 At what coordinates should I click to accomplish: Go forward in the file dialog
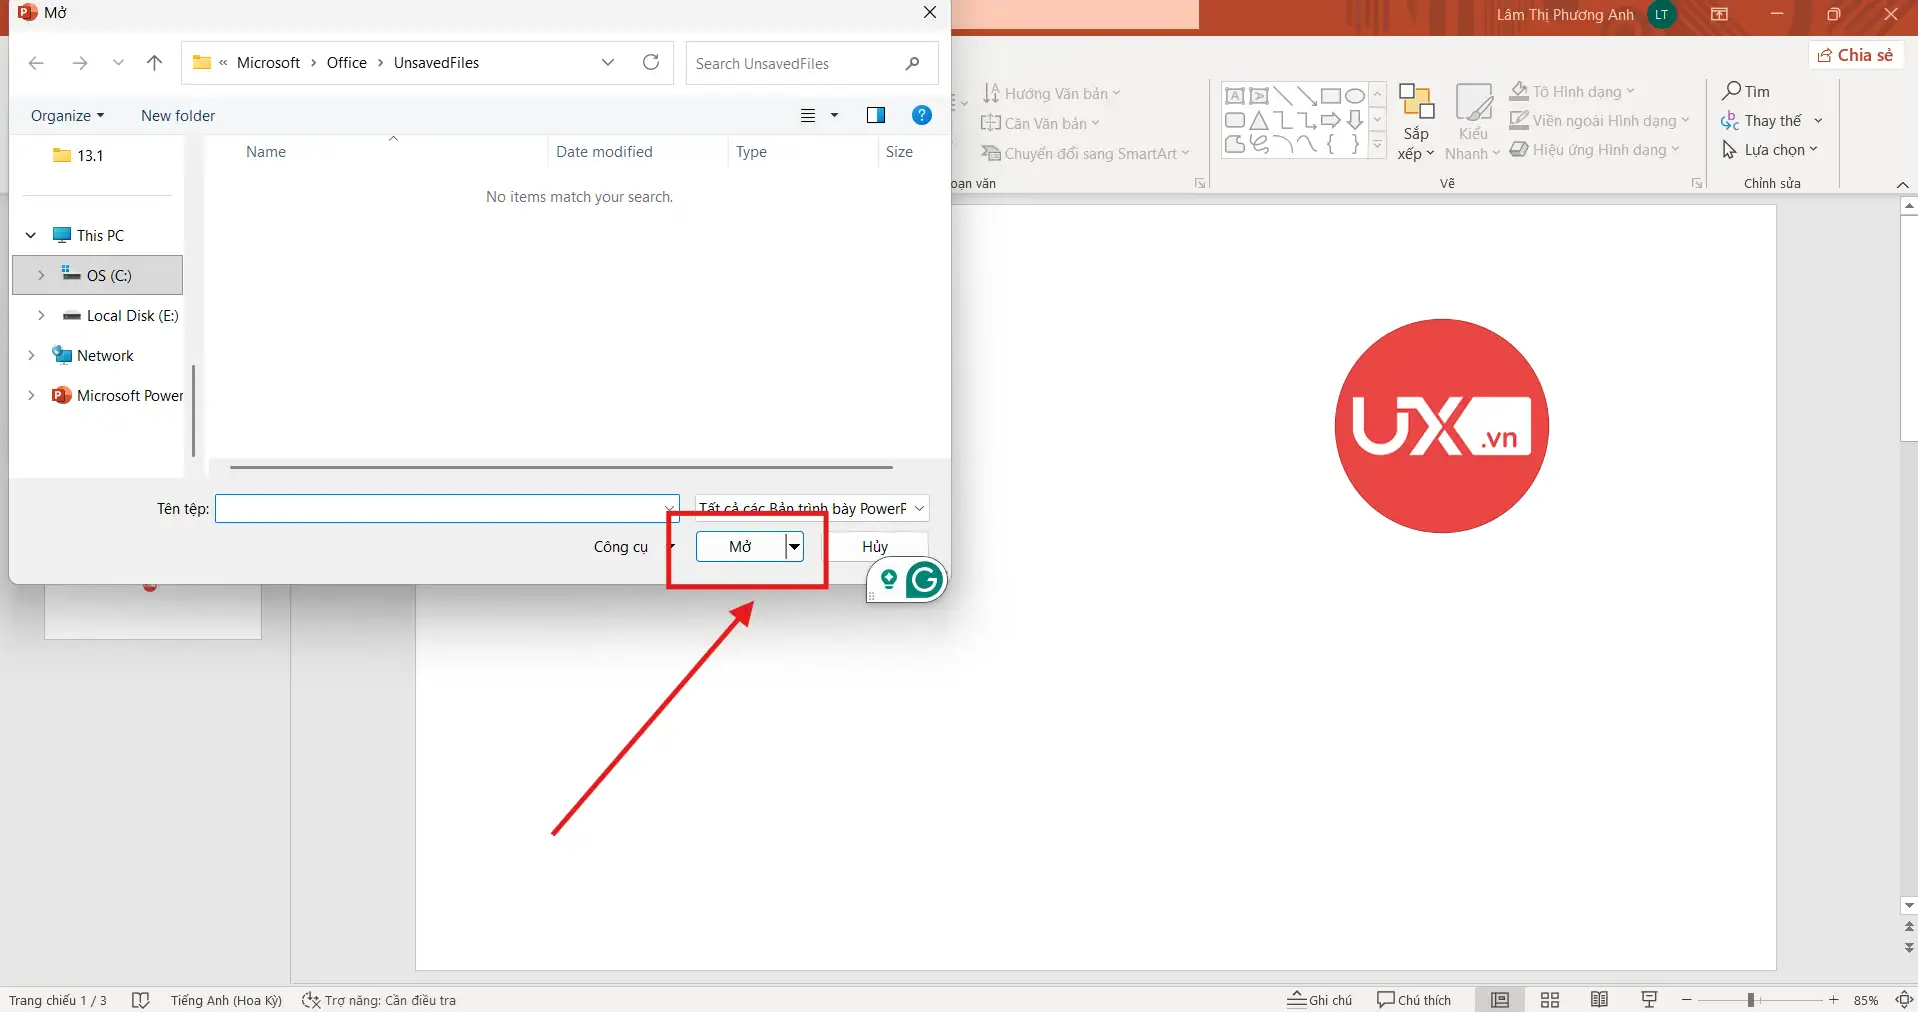80,63
